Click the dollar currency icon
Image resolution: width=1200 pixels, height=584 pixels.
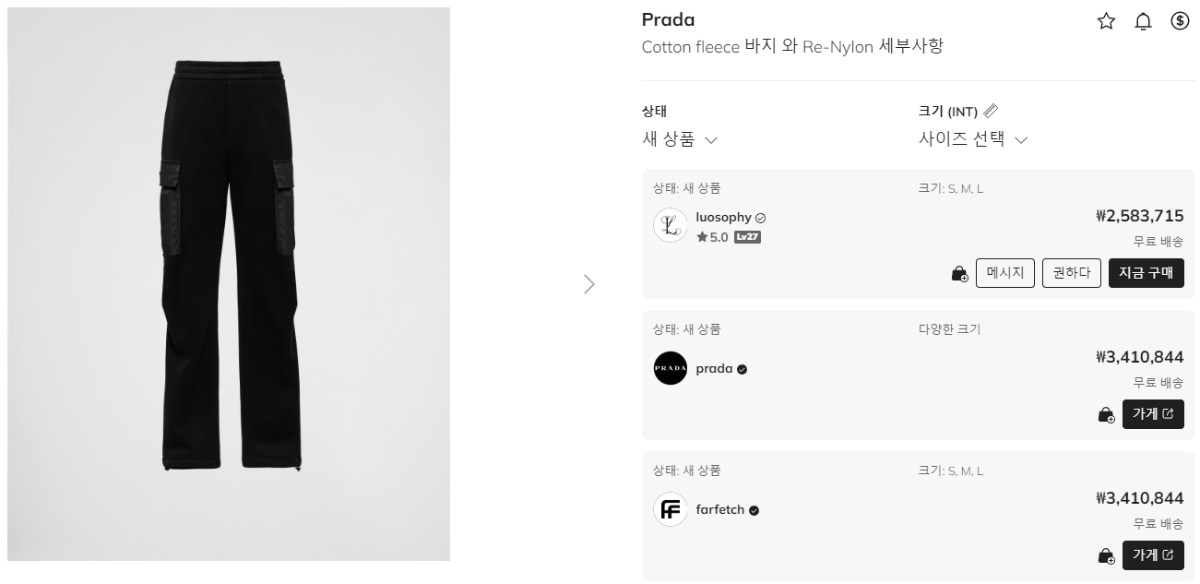(x=1179, y=21)
